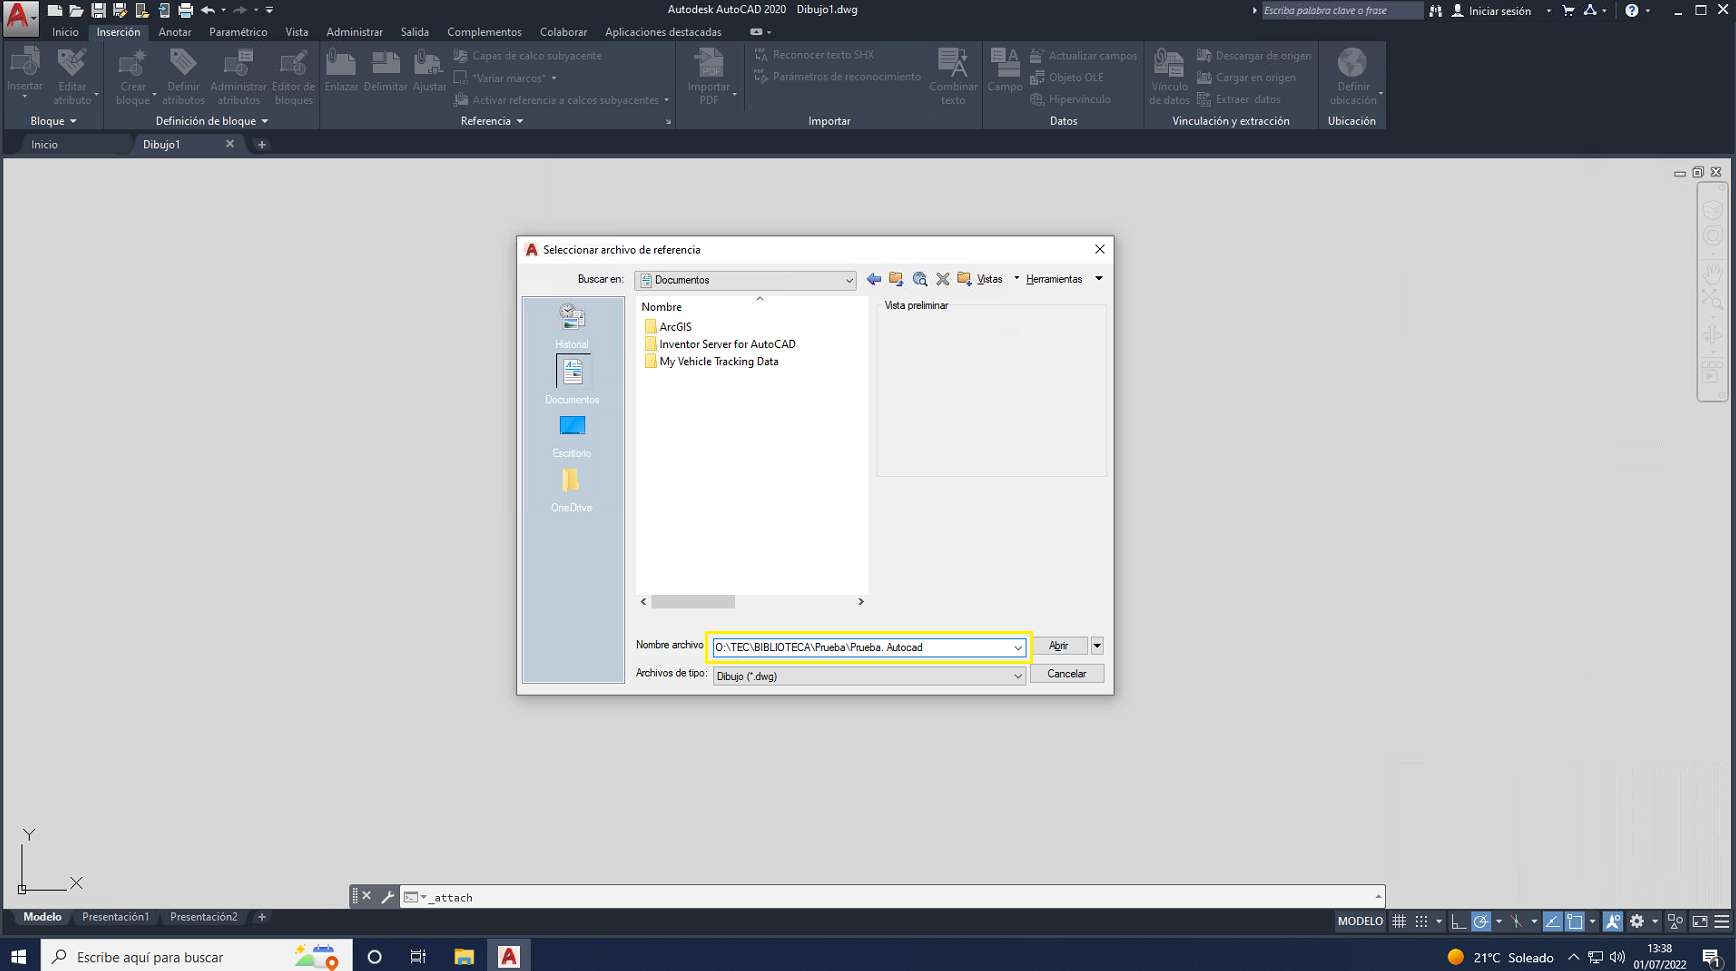The image size is (1736, 971).
Task: Toggle annotation visibility icon
Action: (x=1613, y=921)
